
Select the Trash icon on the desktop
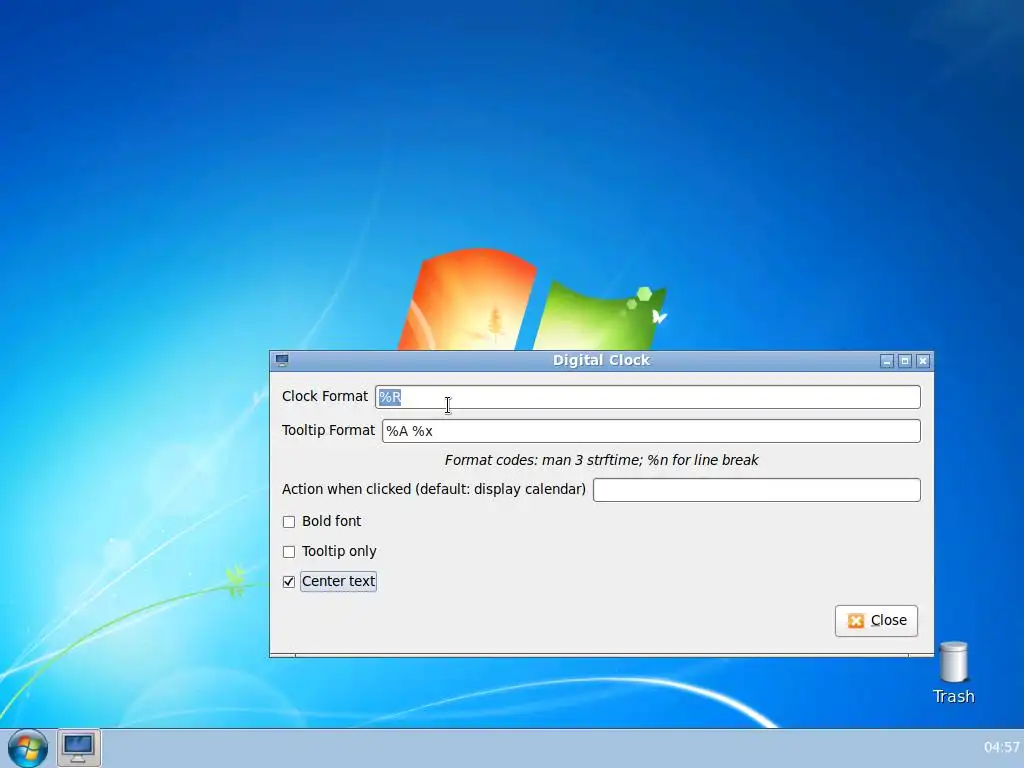[953, 673]
